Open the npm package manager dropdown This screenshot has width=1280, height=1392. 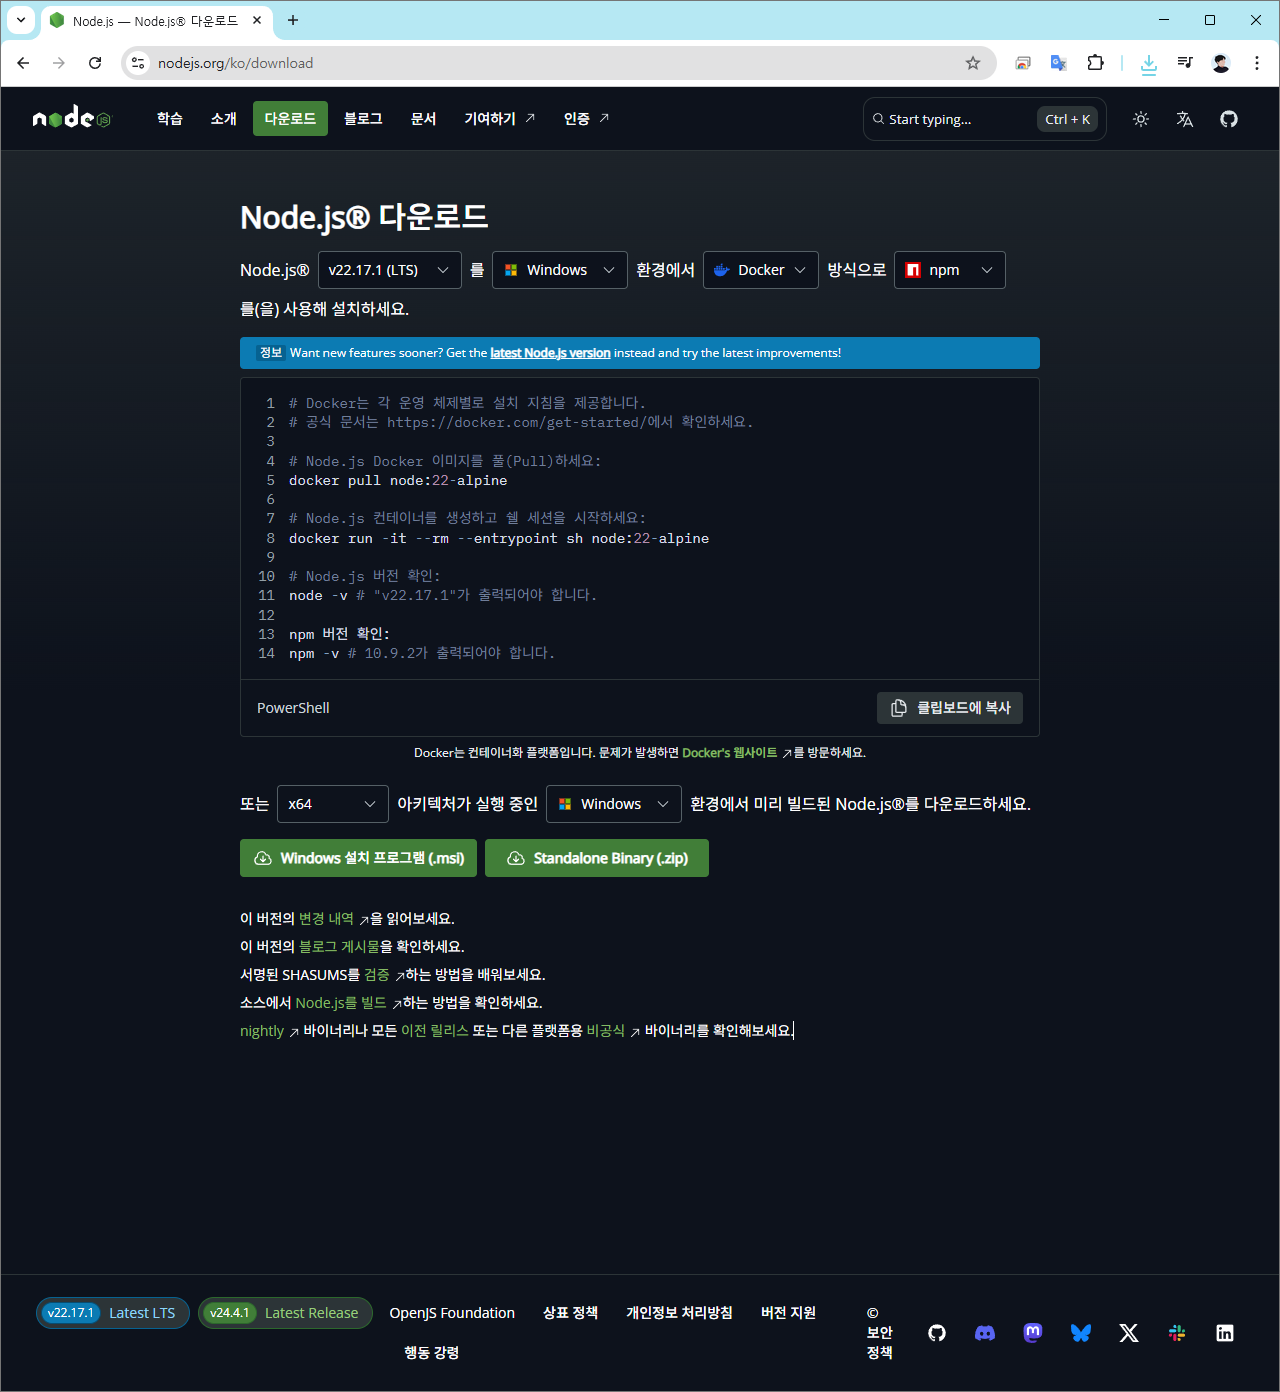[949, 270]
